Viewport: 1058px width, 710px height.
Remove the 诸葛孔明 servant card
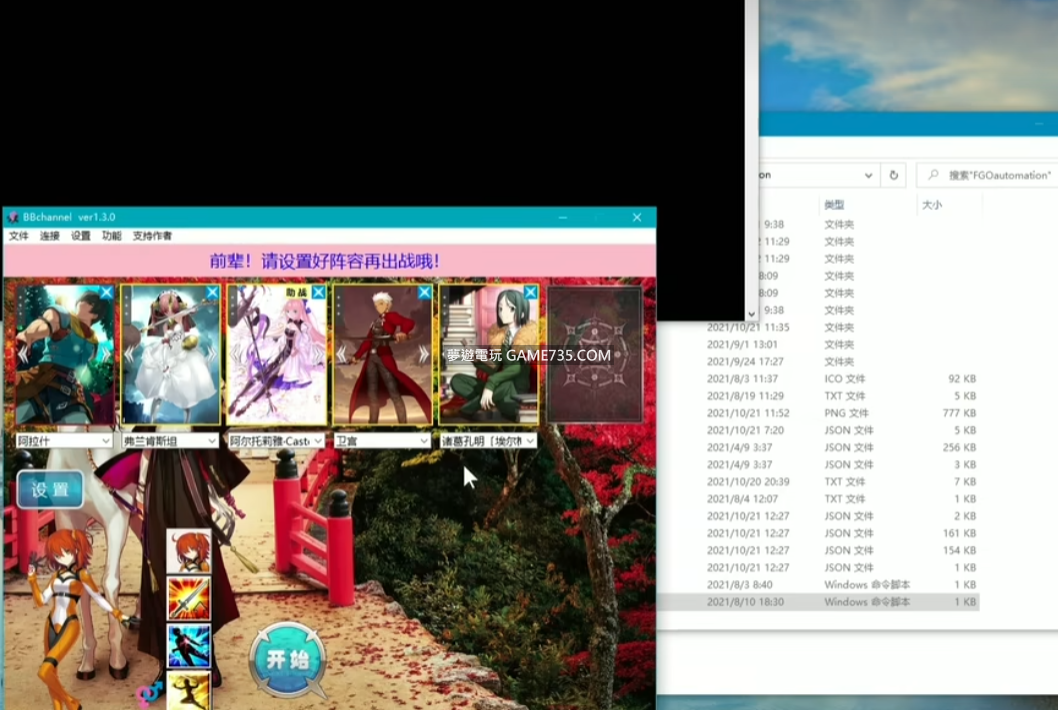pos(530,292)
